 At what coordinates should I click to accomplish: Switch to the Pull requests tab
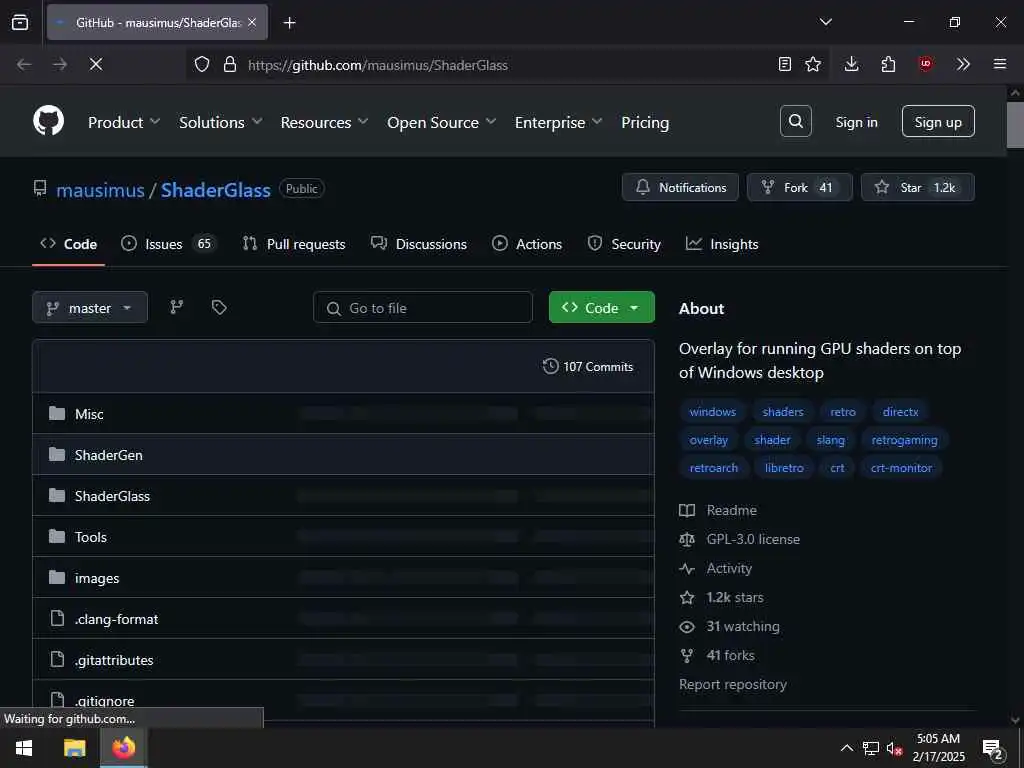tap(294, 244)
